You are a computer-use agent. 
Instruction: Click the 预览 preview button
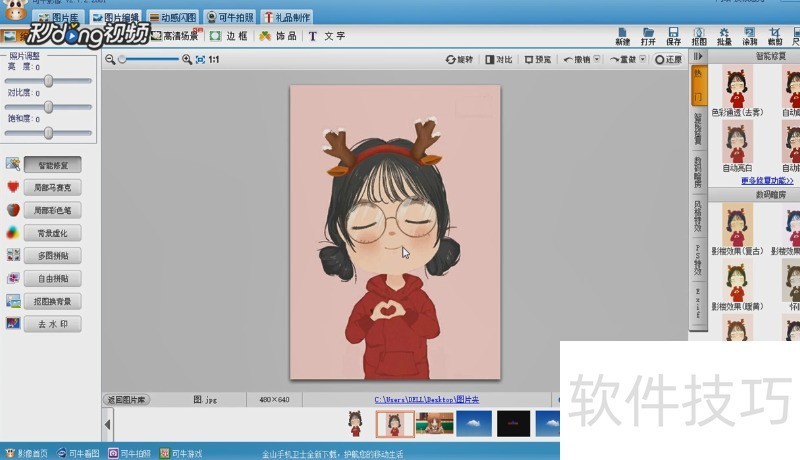tap(538, 60)
